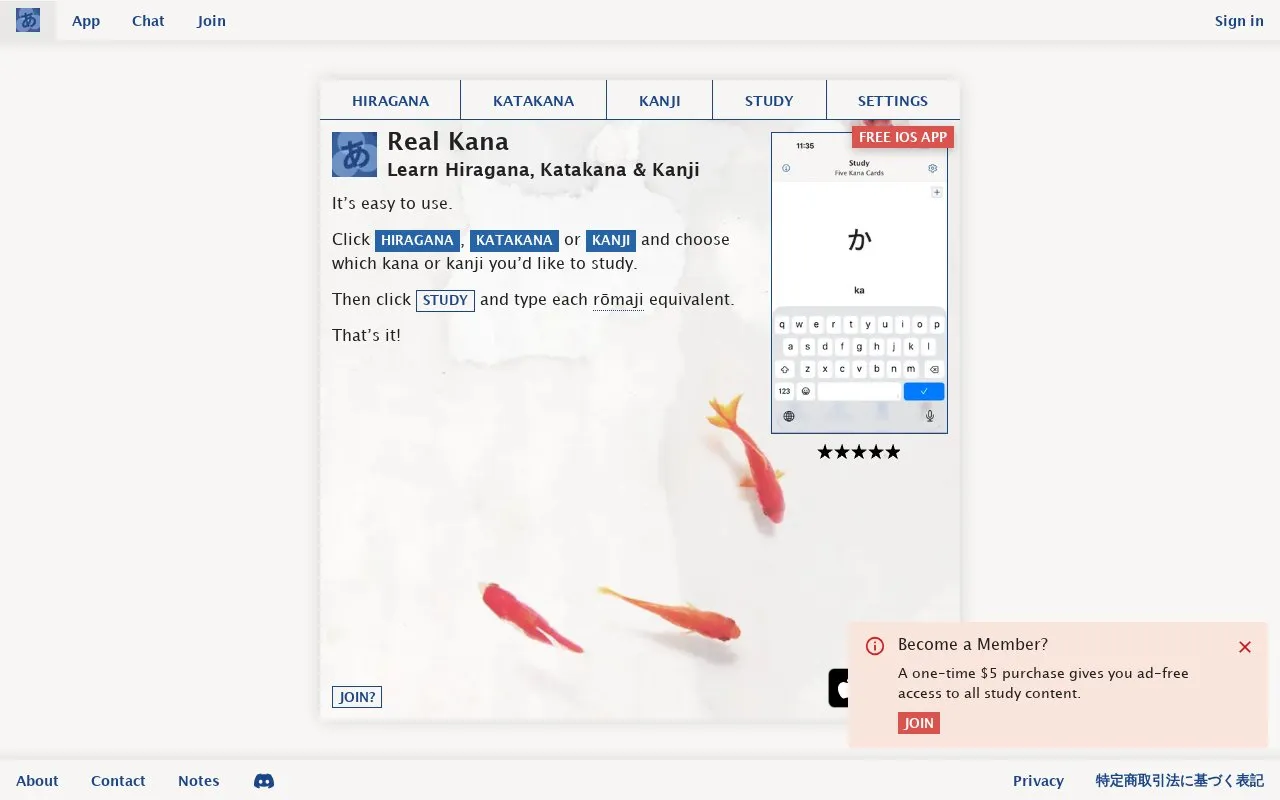Click the "Become a Member?" notification title
Screen dimensions: 1280x800
click(973, 645)
